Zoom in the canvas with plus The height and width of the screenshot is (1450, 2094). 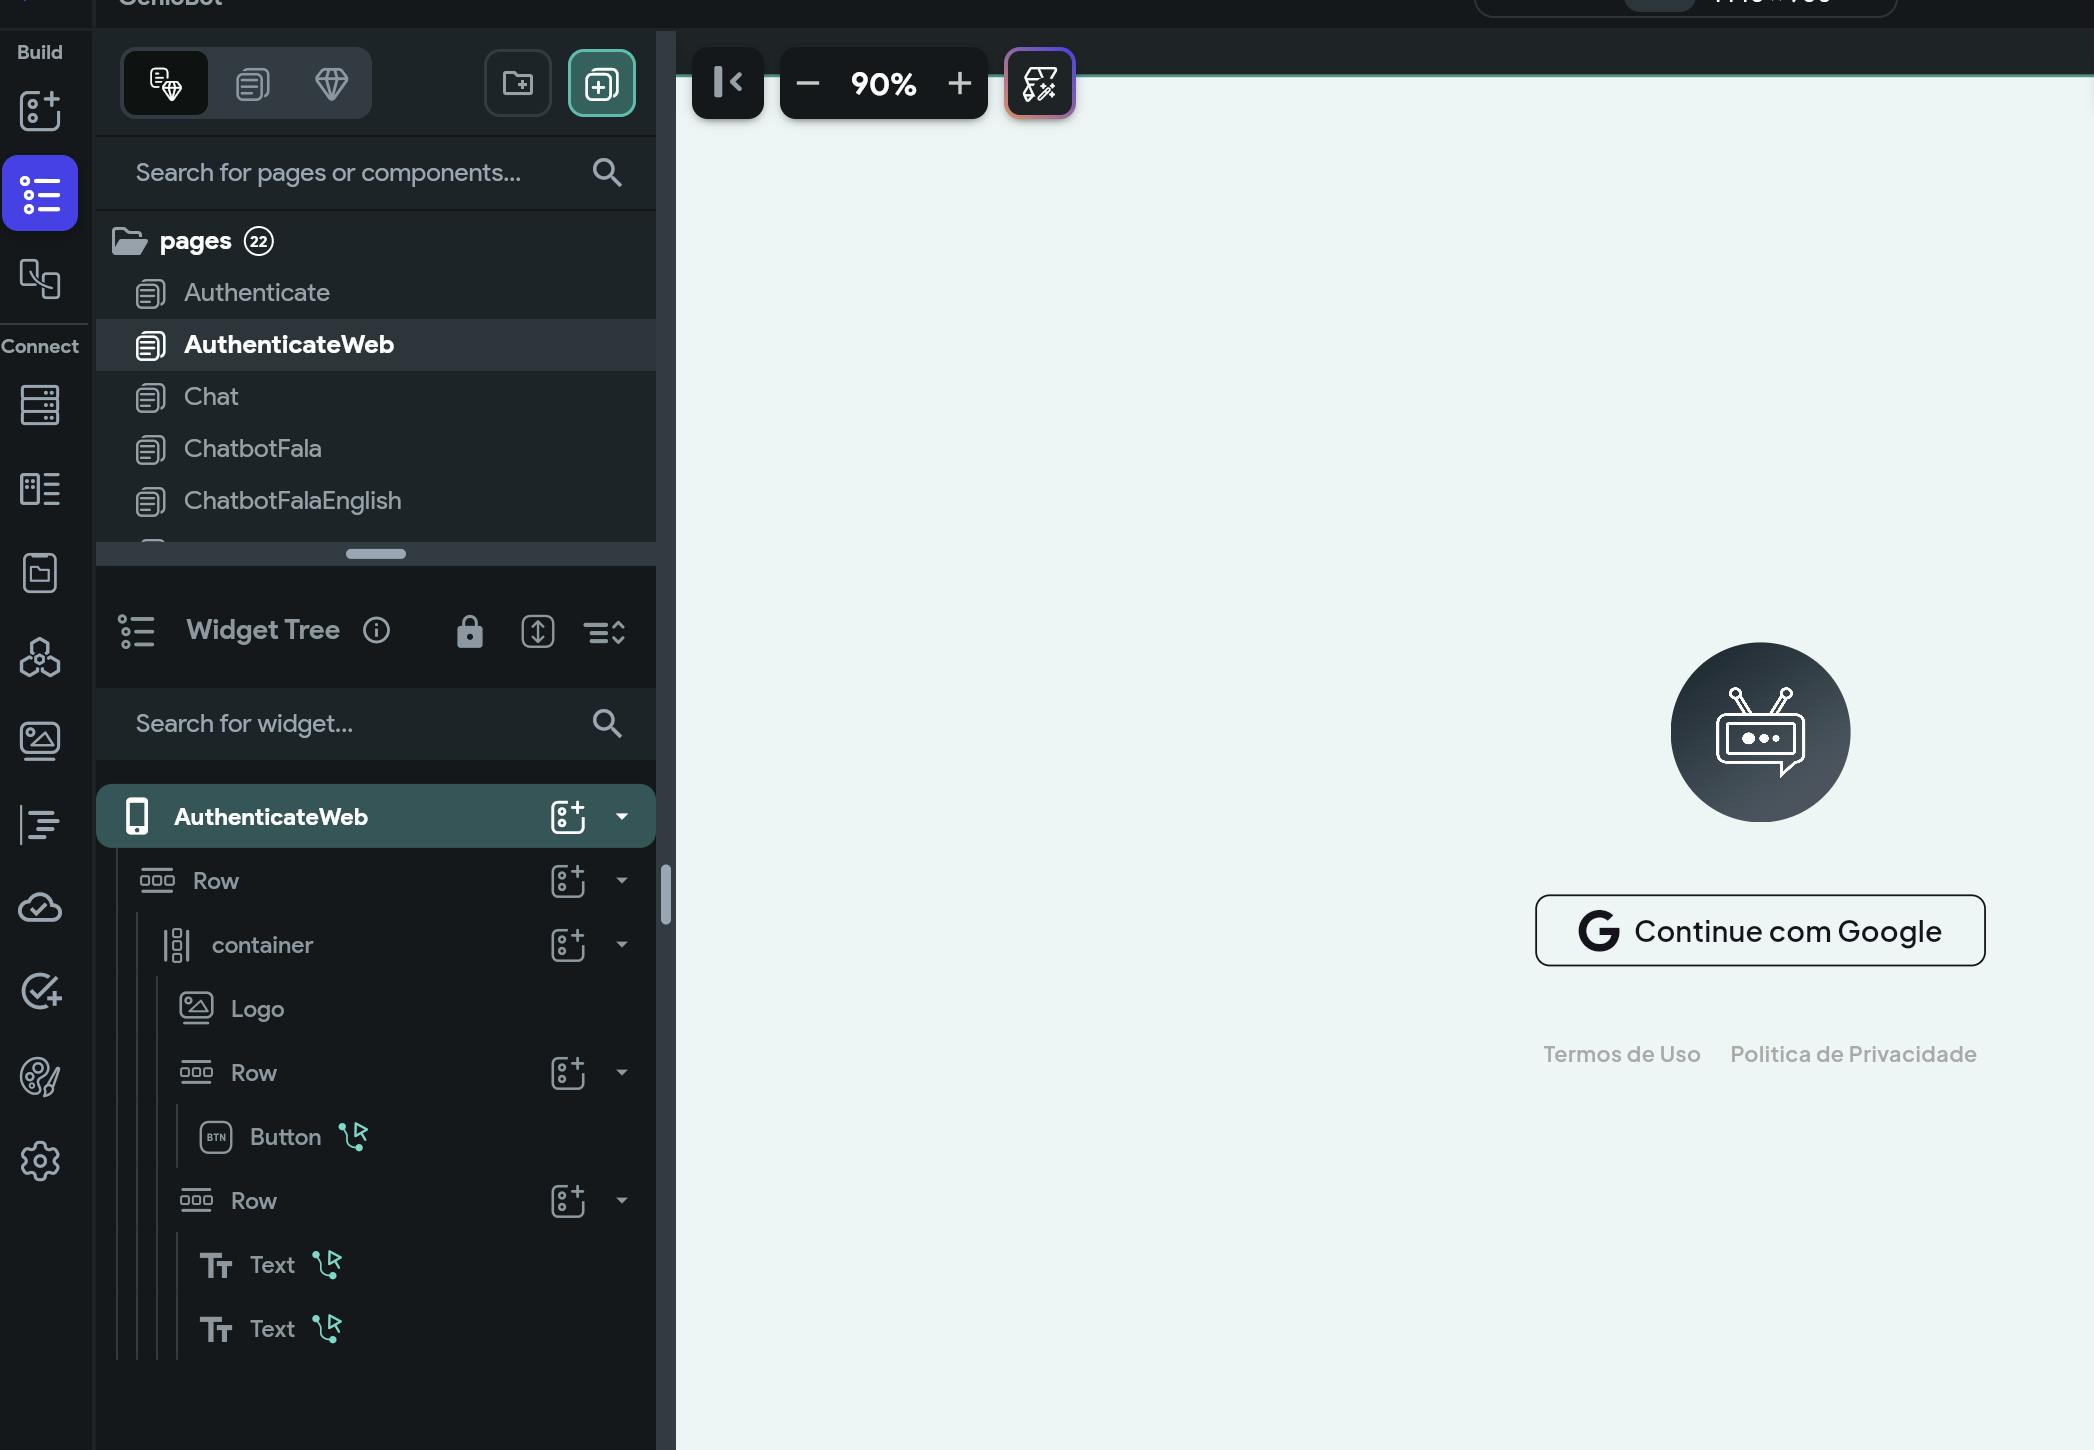[960, 83]
